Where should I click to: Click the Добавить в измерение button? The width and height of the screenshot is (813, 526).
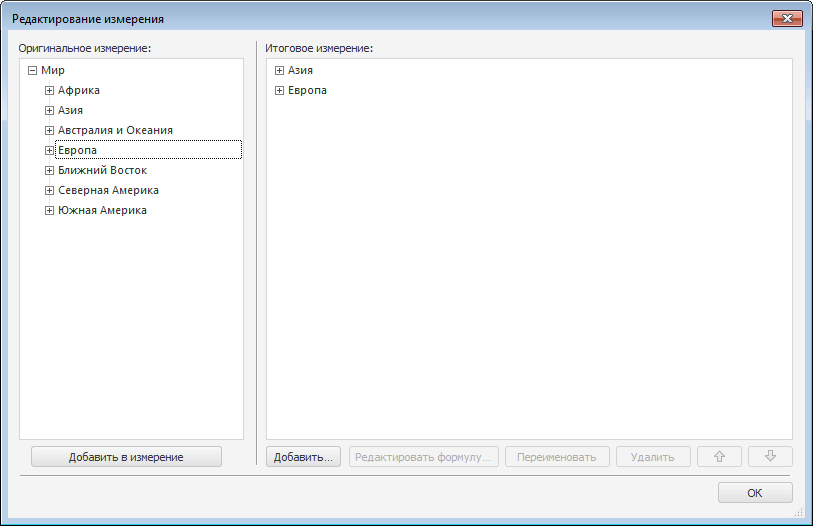click(127, 456)
